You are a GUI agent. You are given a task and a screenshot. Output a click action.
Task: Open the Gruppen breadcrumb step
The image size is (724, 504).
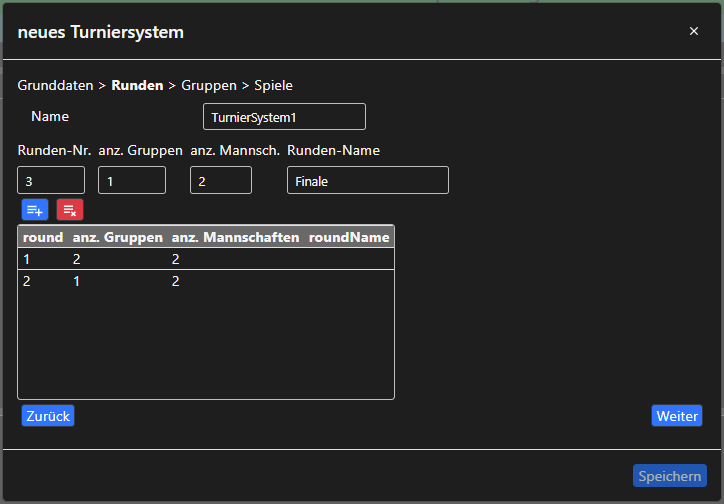click(209, 85)
